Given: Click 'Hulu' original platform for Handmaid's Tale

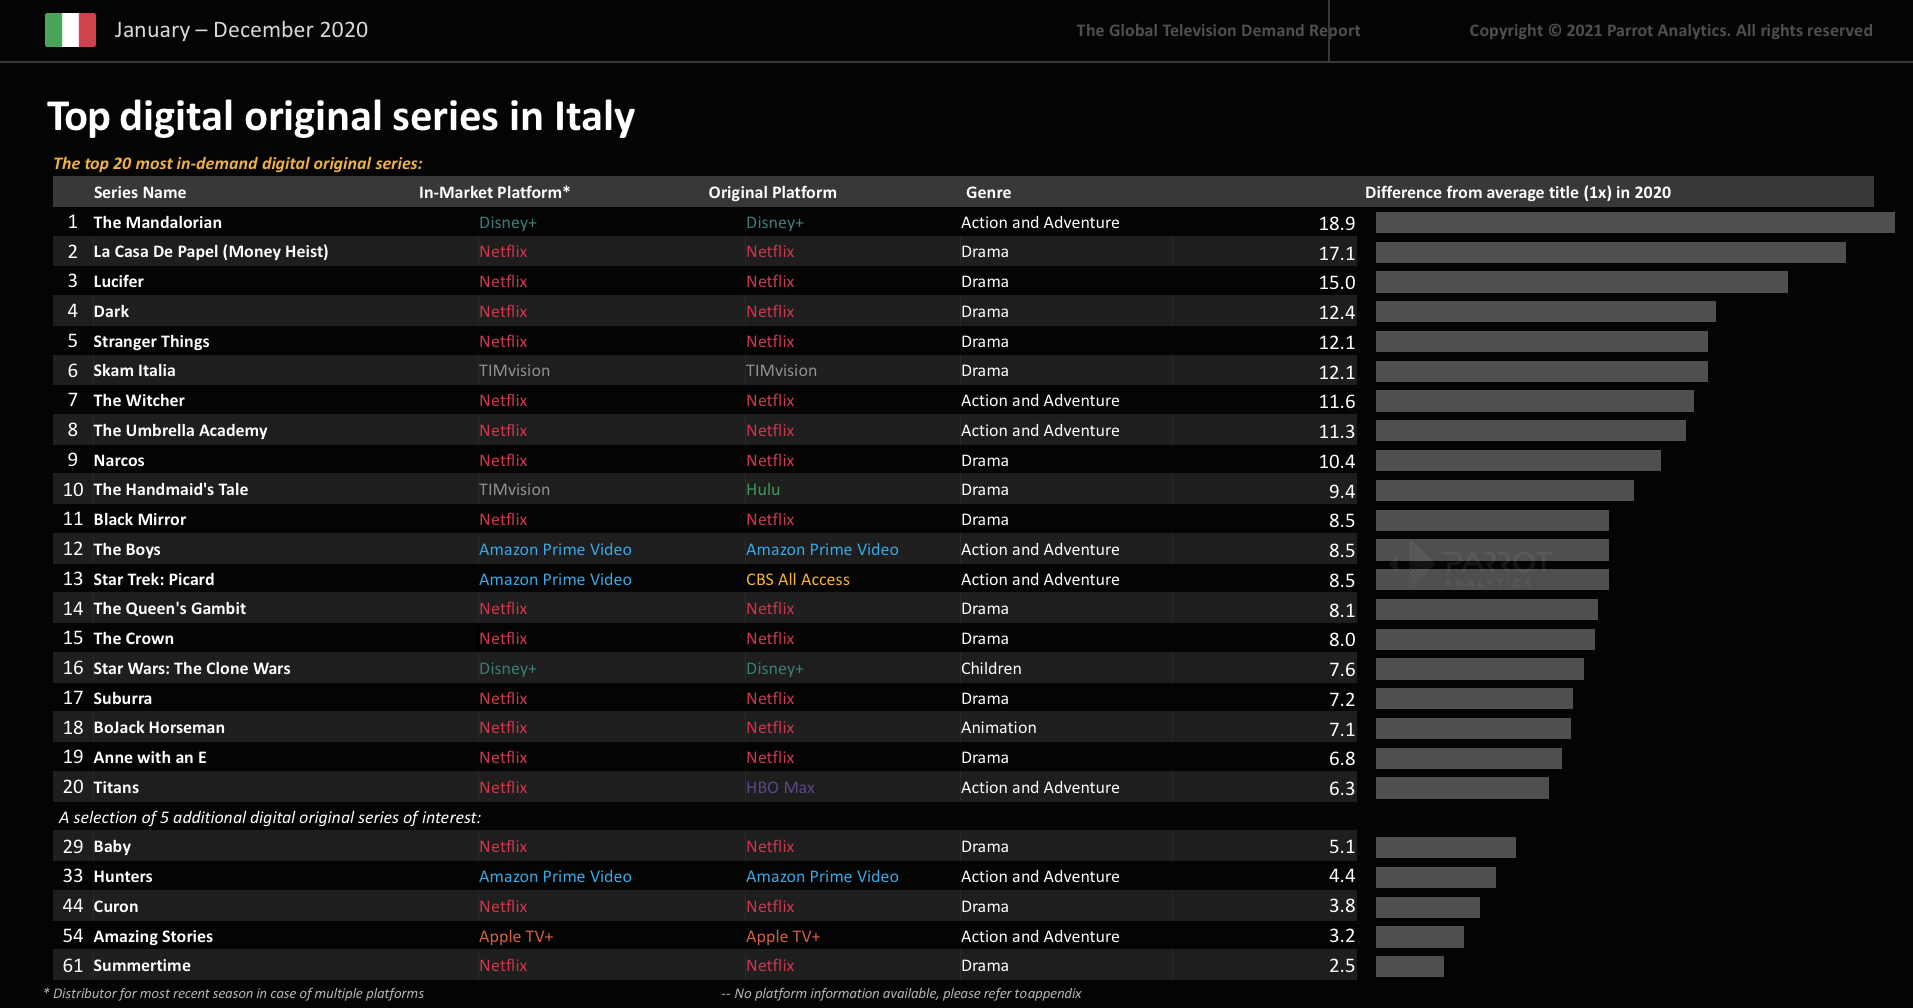Looking at the screenshot, I should point(763,489).
